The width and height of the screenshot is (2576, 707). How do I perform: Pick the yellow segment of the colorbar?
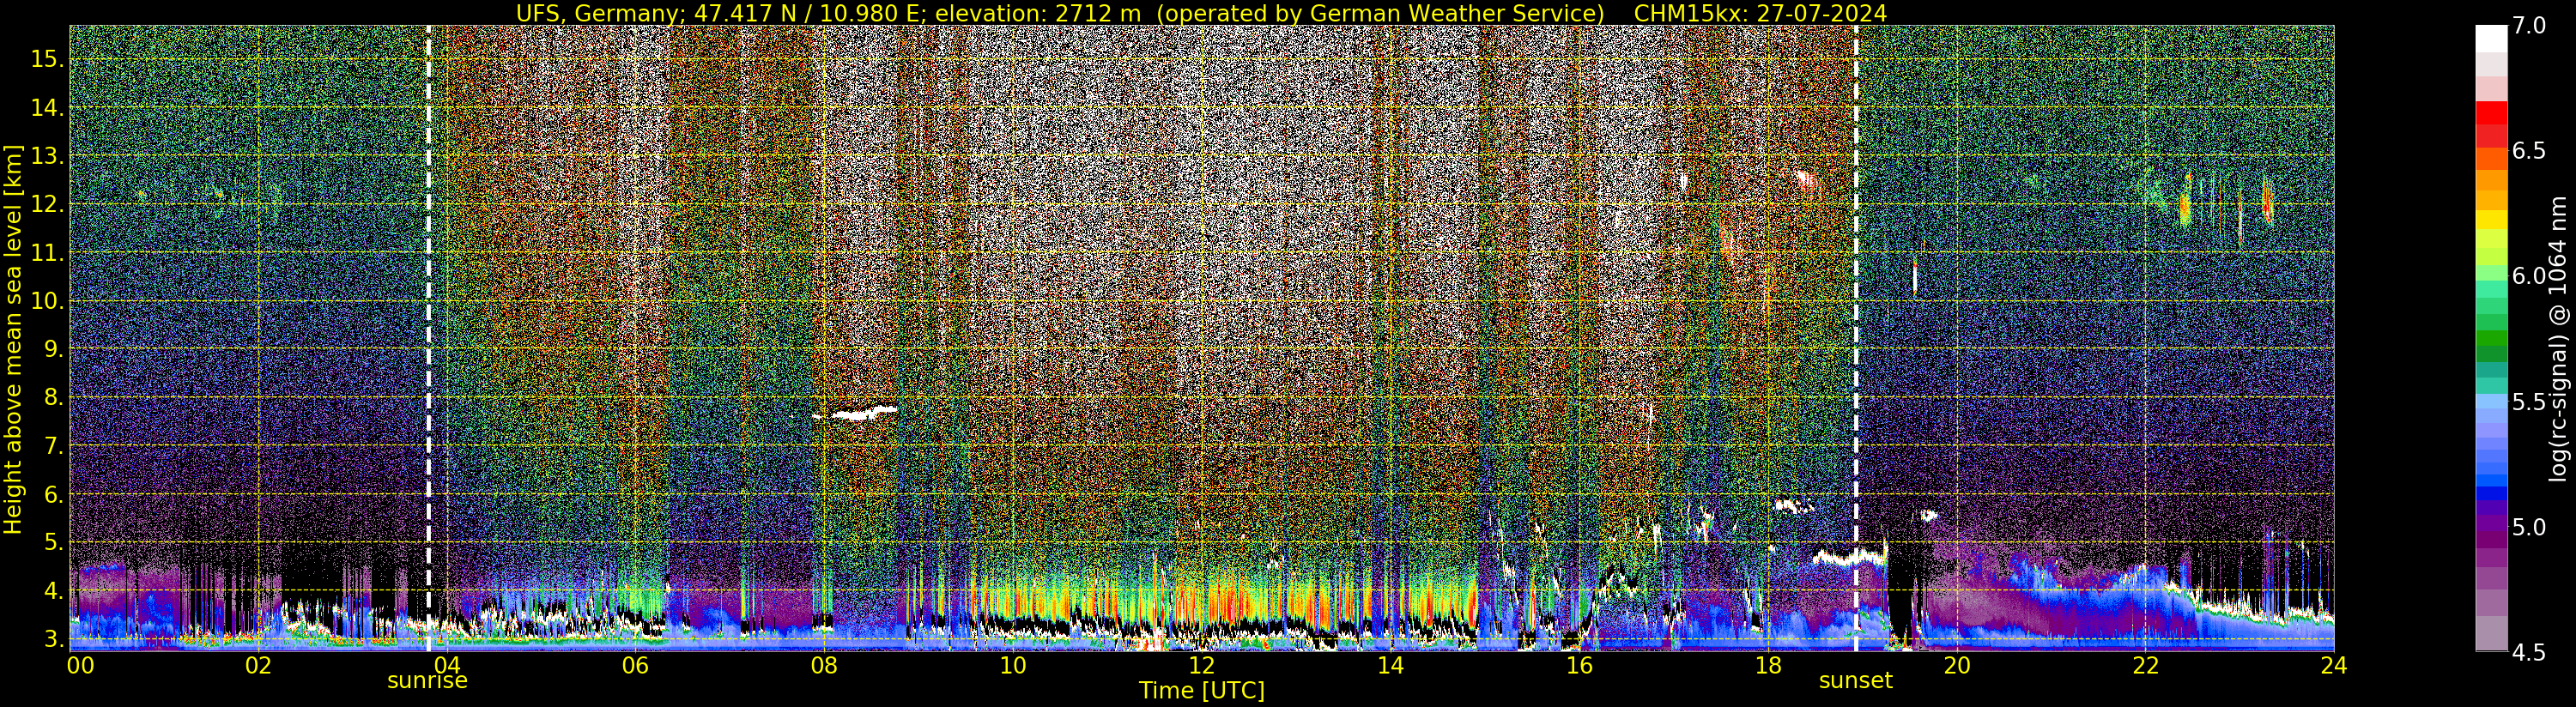[2491, 220]
